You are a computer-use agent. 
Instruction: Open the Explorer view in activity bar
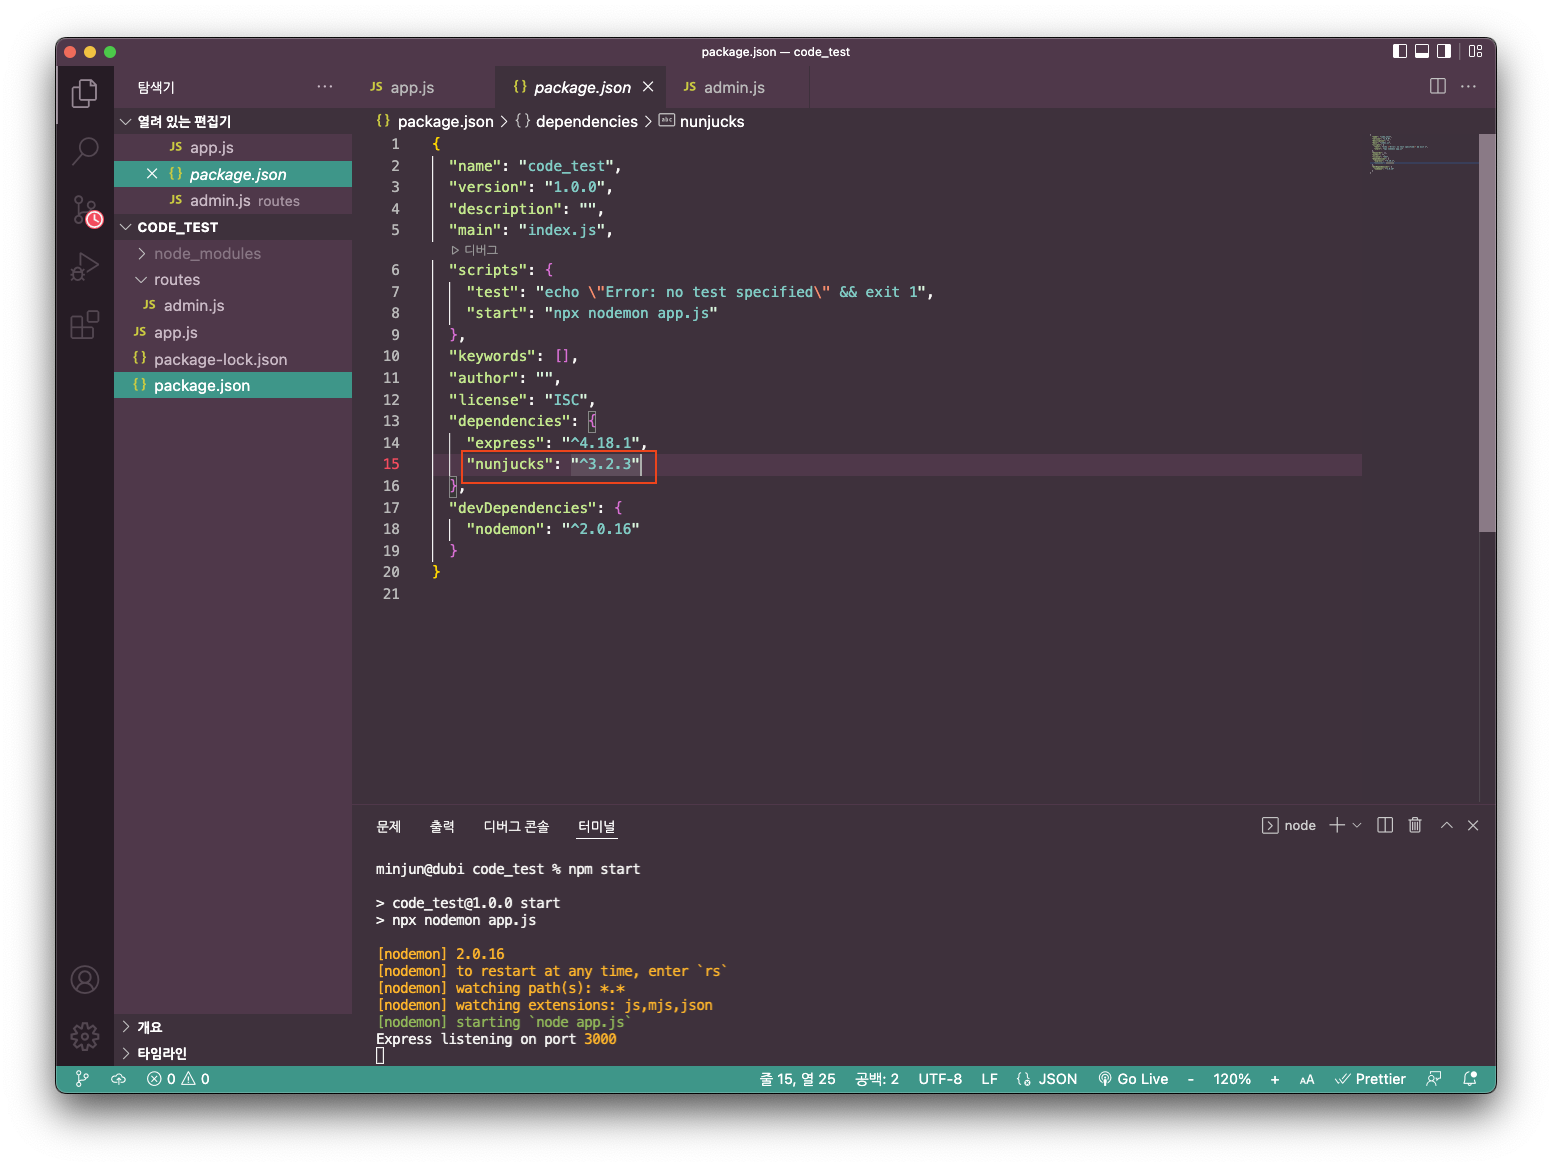pyautogui.click(x=85, y=94)
